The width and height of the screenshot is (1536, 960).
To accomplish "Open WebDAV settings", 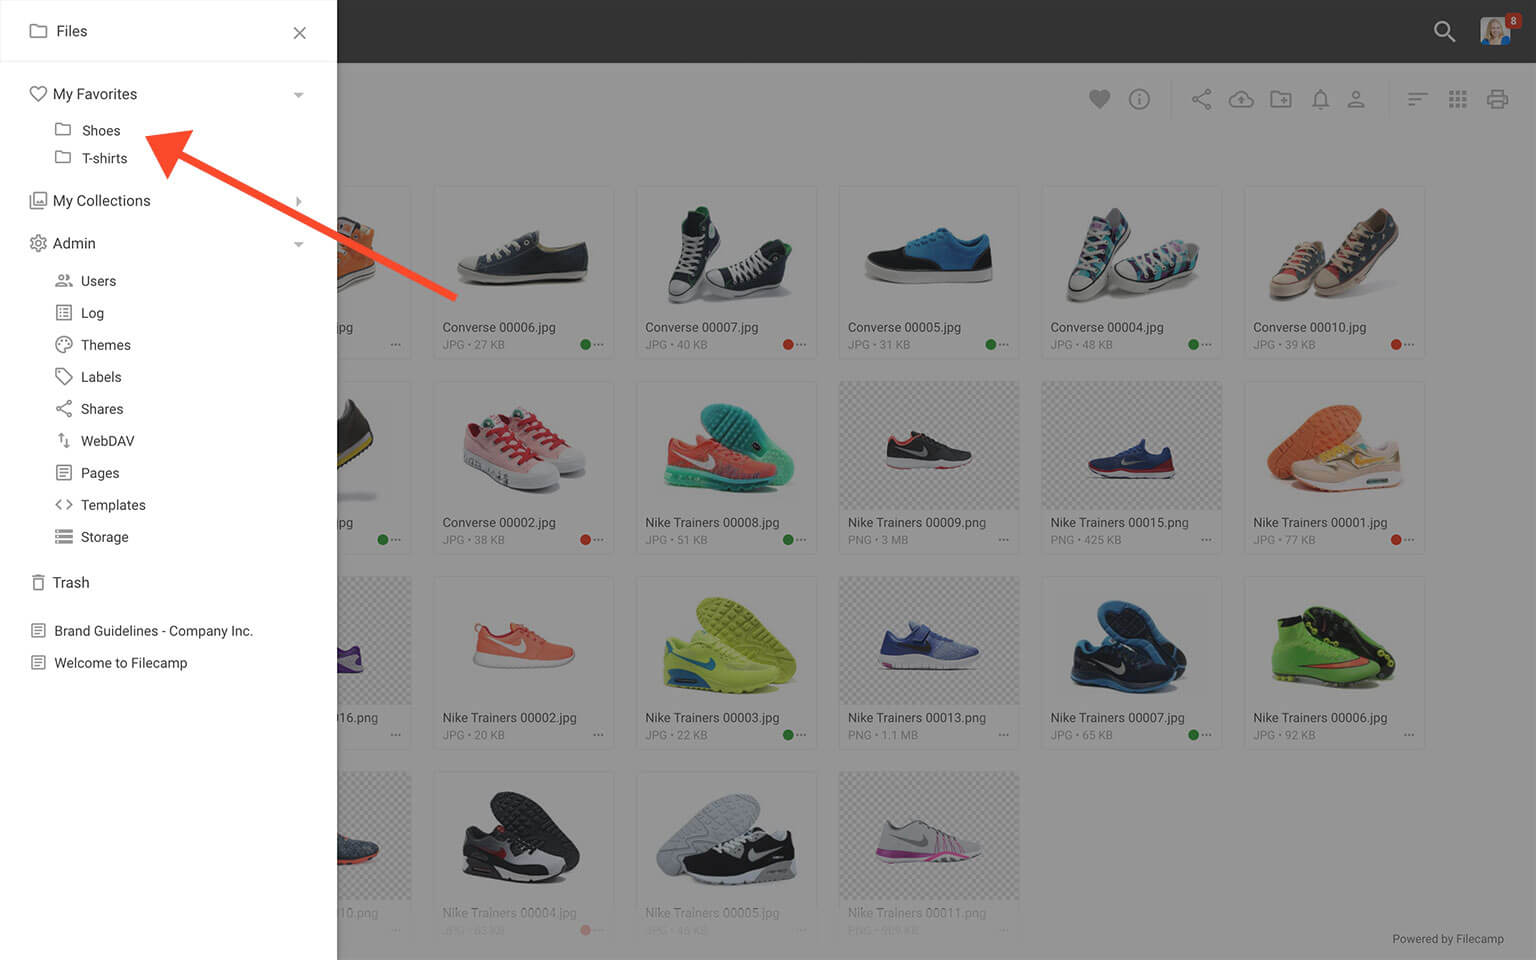I will click(94, 441).
